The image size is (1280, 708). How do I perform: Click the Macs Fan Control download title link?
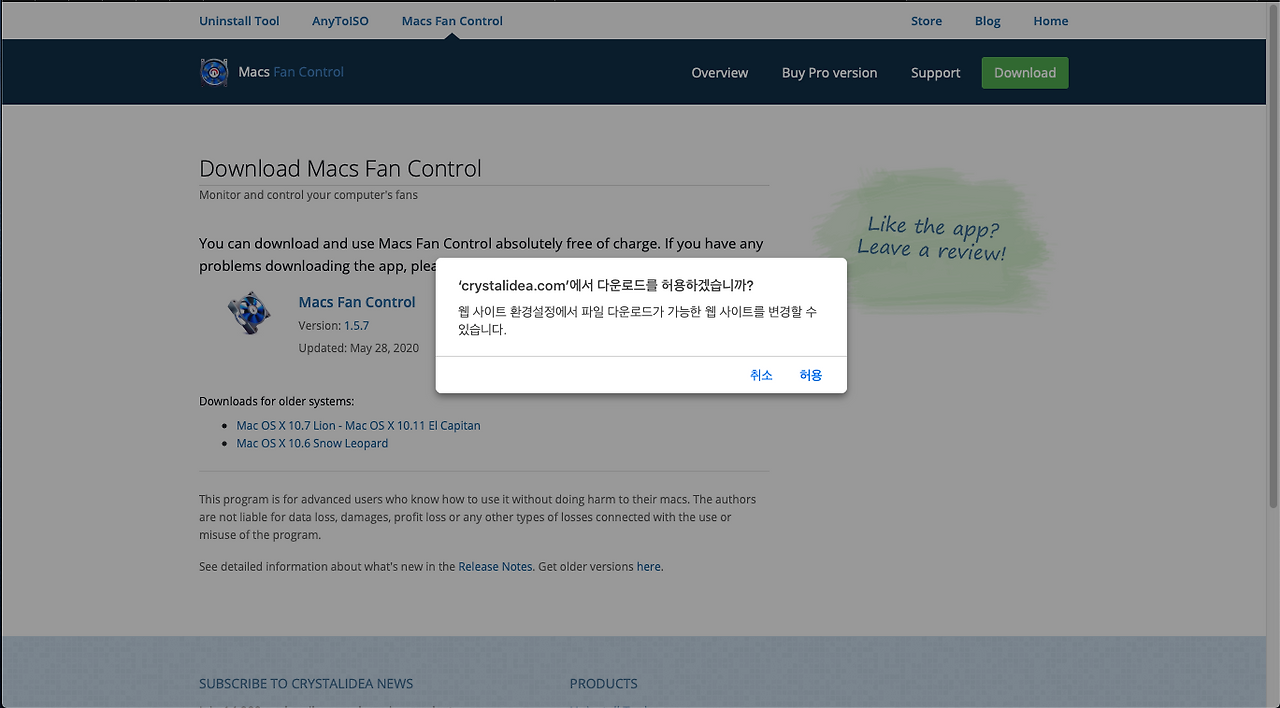coord(357,302)
